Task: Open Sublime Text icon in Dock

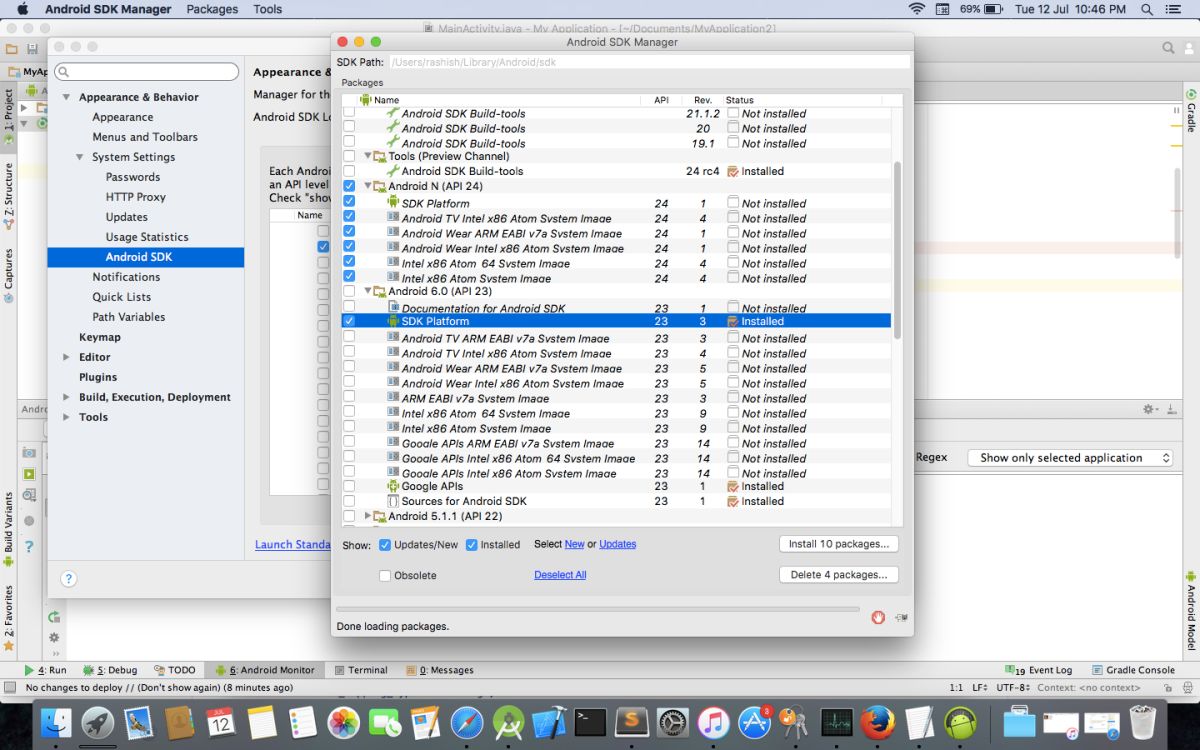Action: tap(631, 722)
